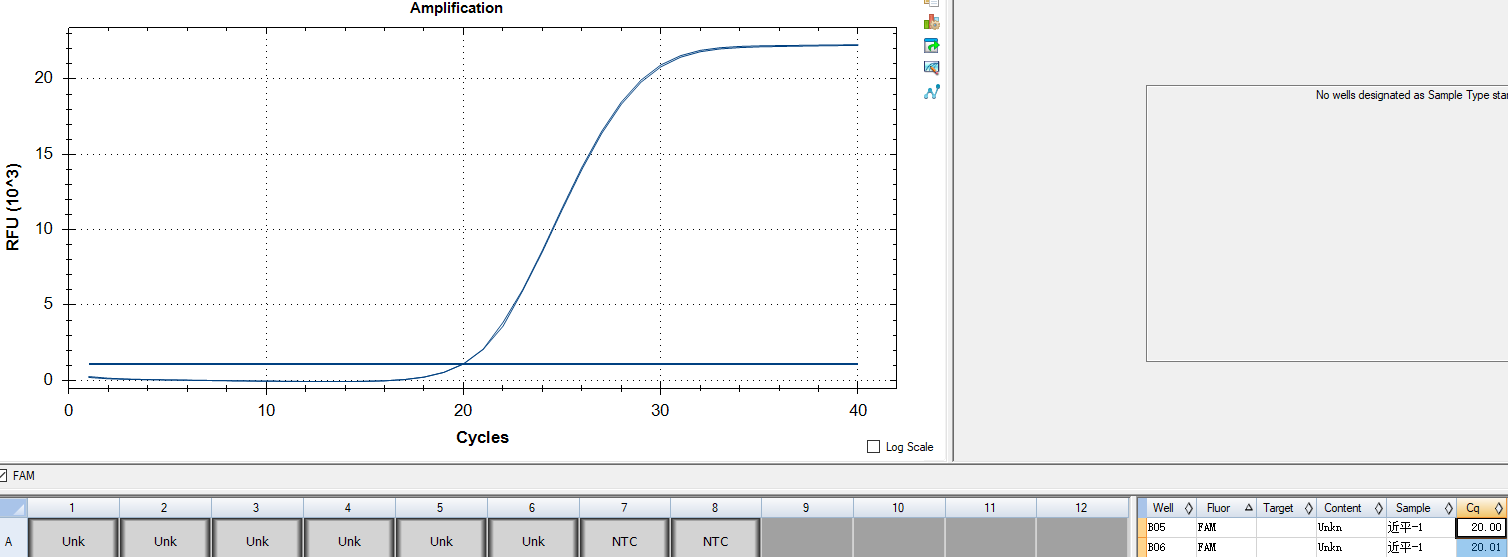Select plate row A header
This screenshot has height=557, width=1508.
click(13, 538)
